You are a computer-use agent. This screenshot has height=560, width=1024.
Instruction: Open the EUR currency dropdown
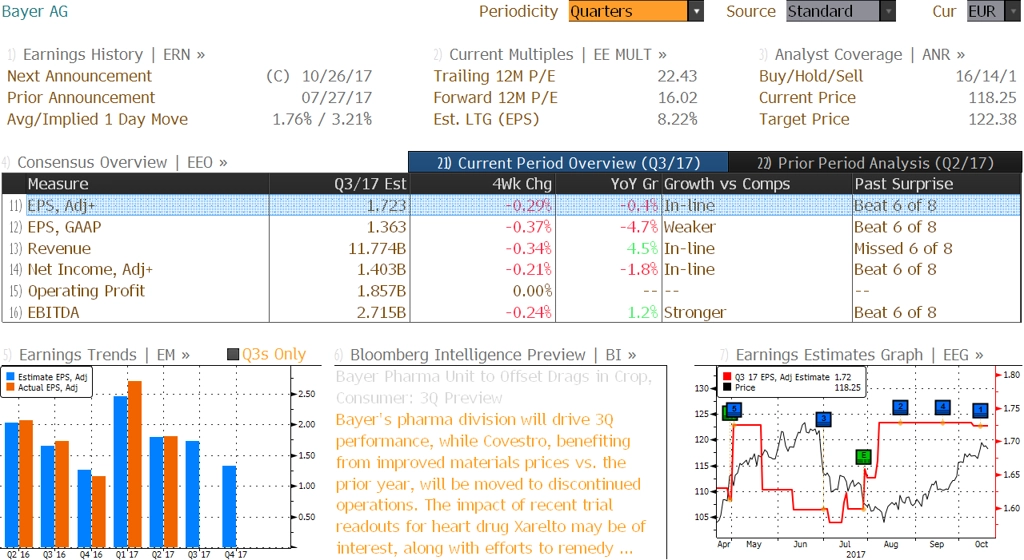point(993,11)
